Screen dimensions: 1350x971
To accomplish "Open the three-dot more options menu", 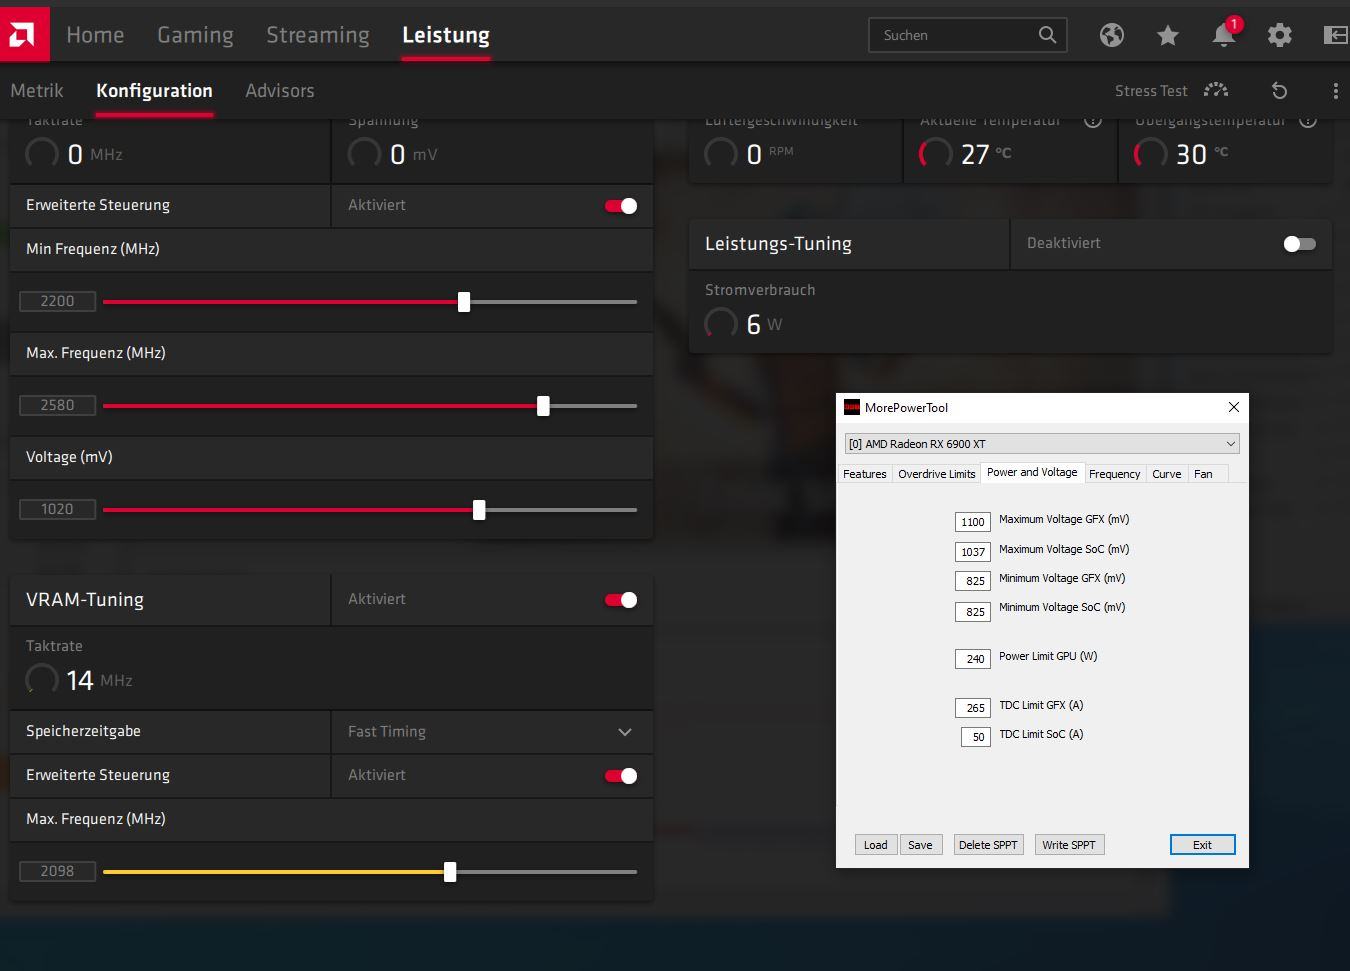I will coord(1335,91).
